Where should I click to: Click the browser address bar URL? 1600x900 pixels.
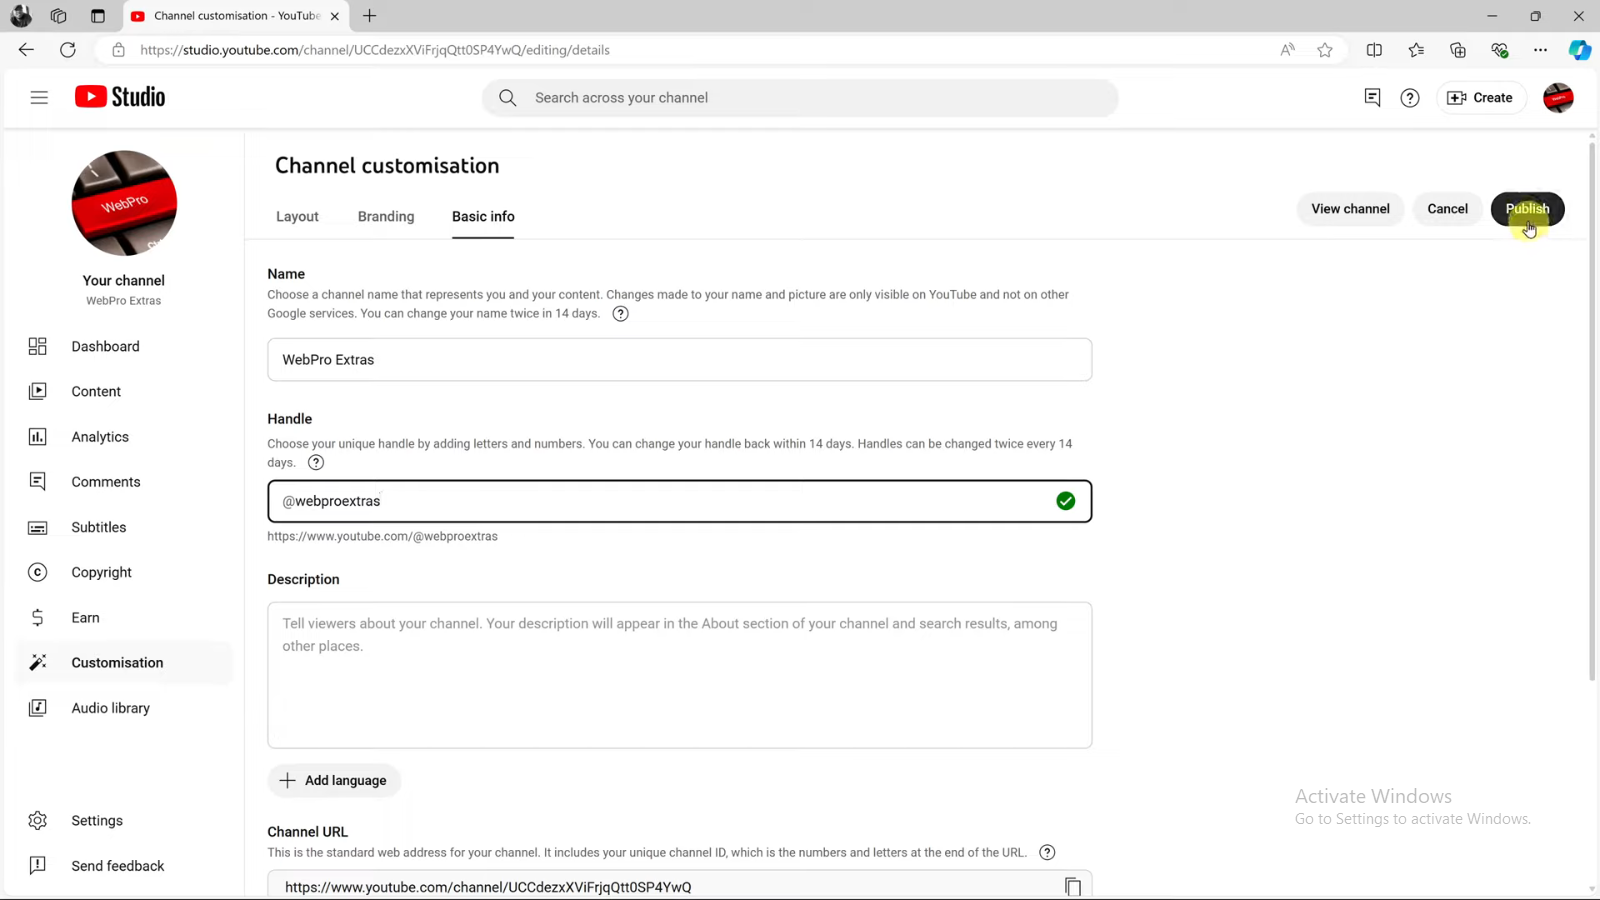click(x=375, y=50)
